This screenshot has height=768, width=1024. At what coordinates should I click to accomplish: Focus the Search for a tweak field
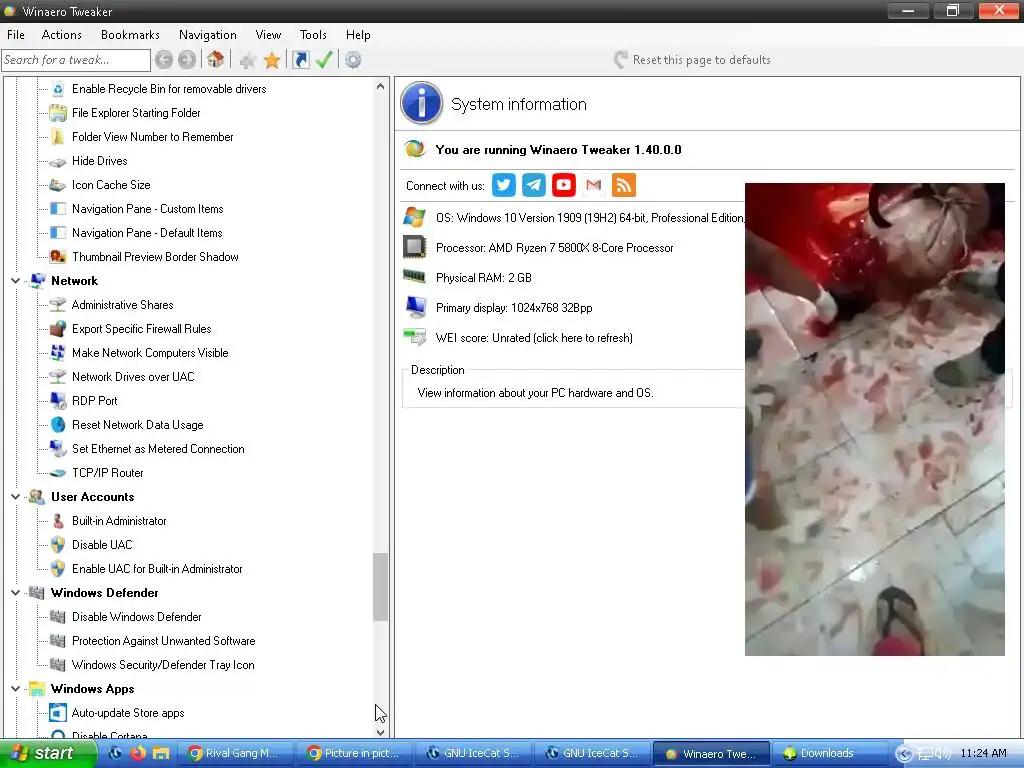coord(76,60)
